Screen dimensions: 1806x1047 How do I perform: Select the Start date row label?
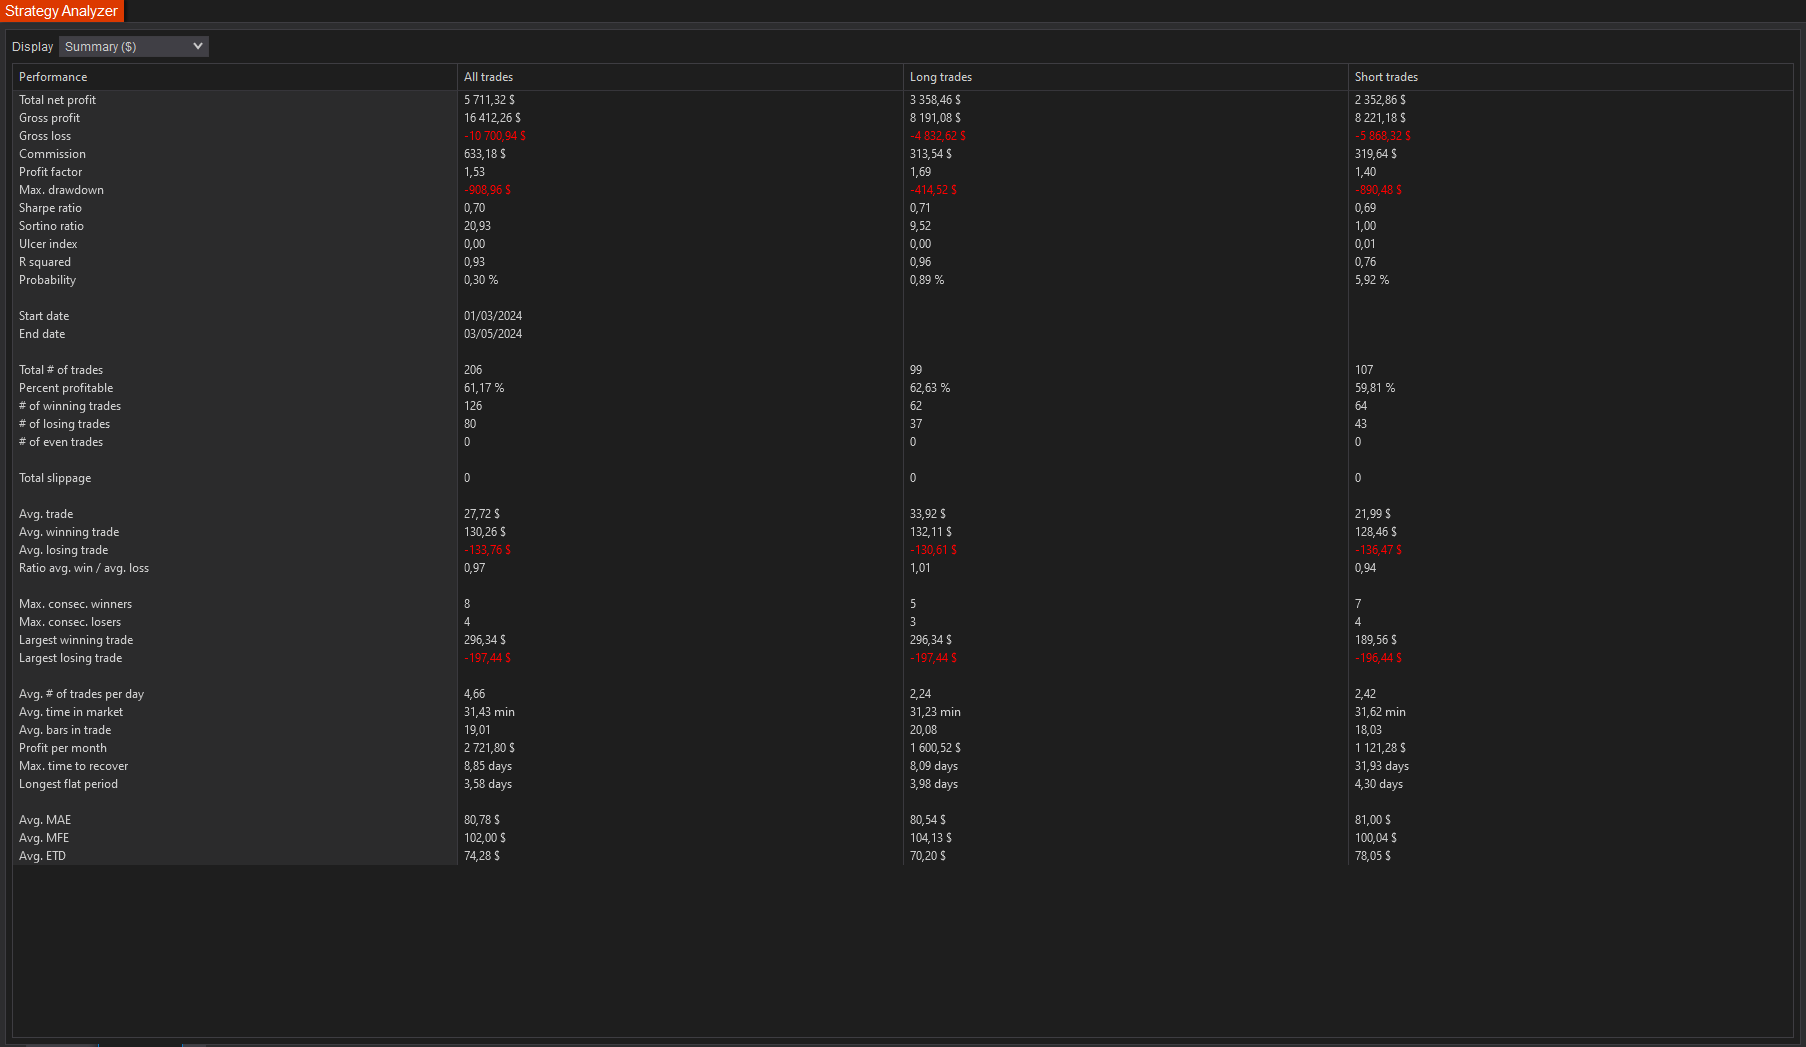[44, 316]
